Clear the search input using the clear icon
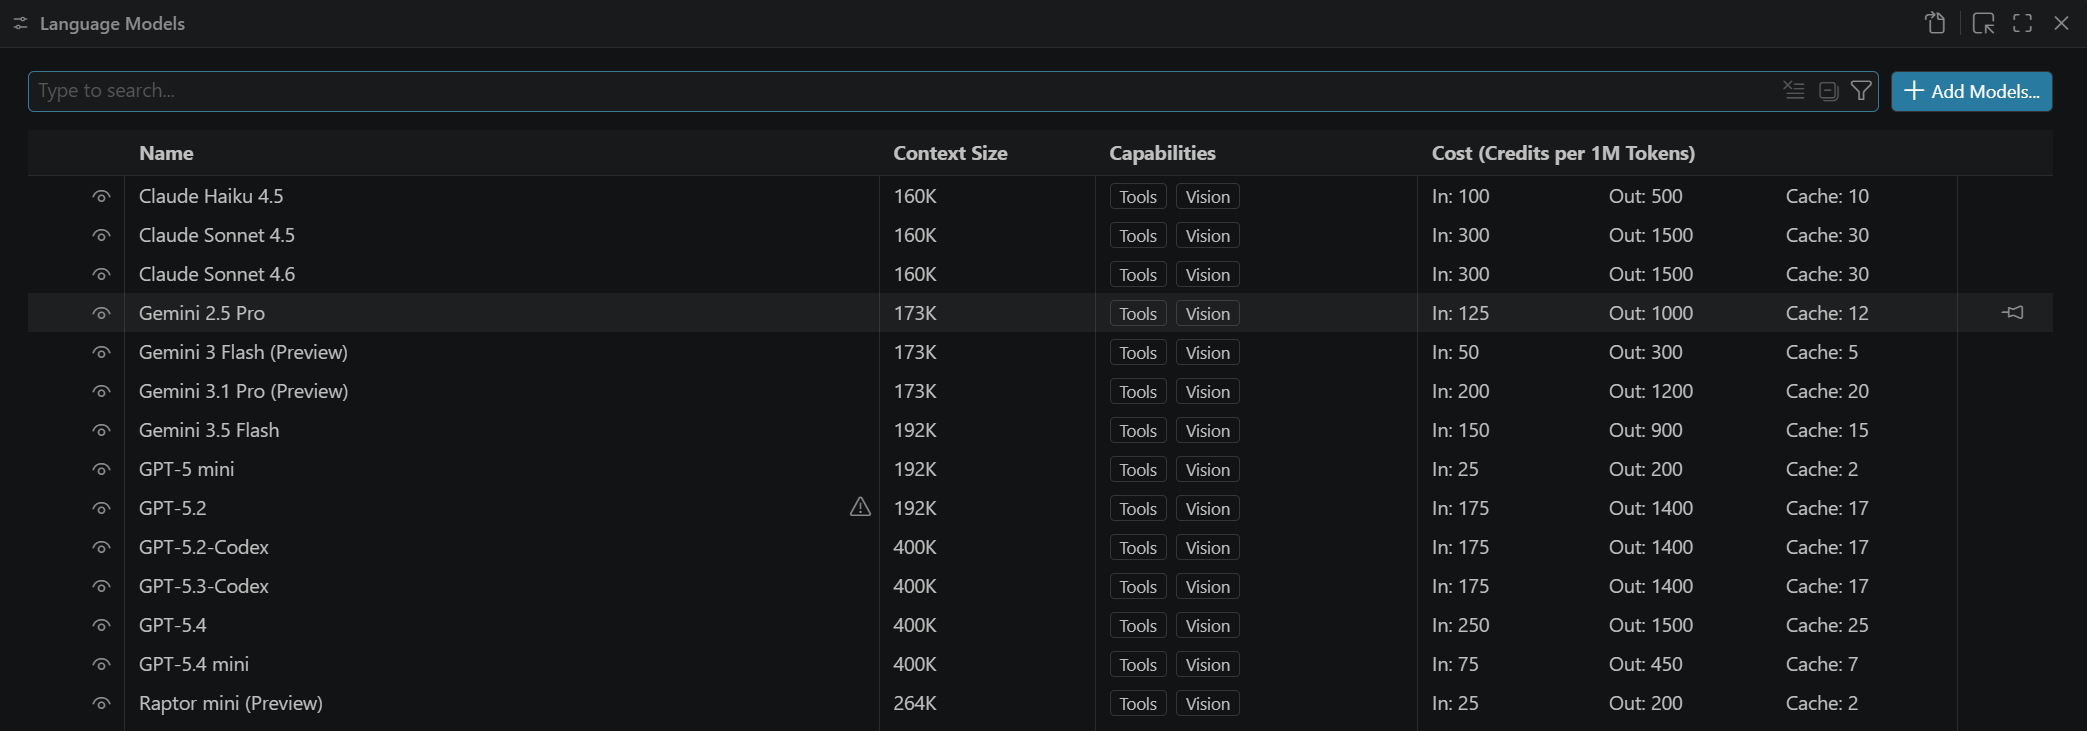This screenshot has width=2087, height=731. point(1794,91)
